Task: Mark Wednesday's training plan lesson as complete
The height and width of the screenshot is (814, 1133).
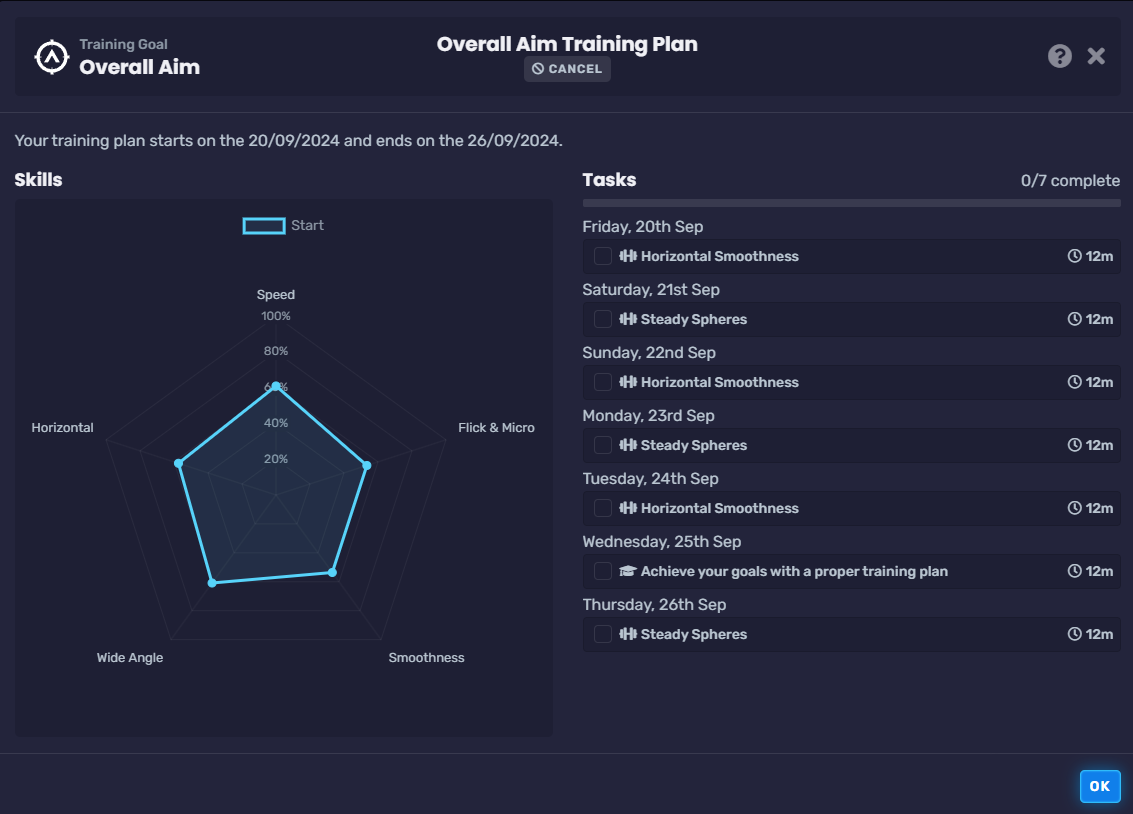Action: point(603,571)
